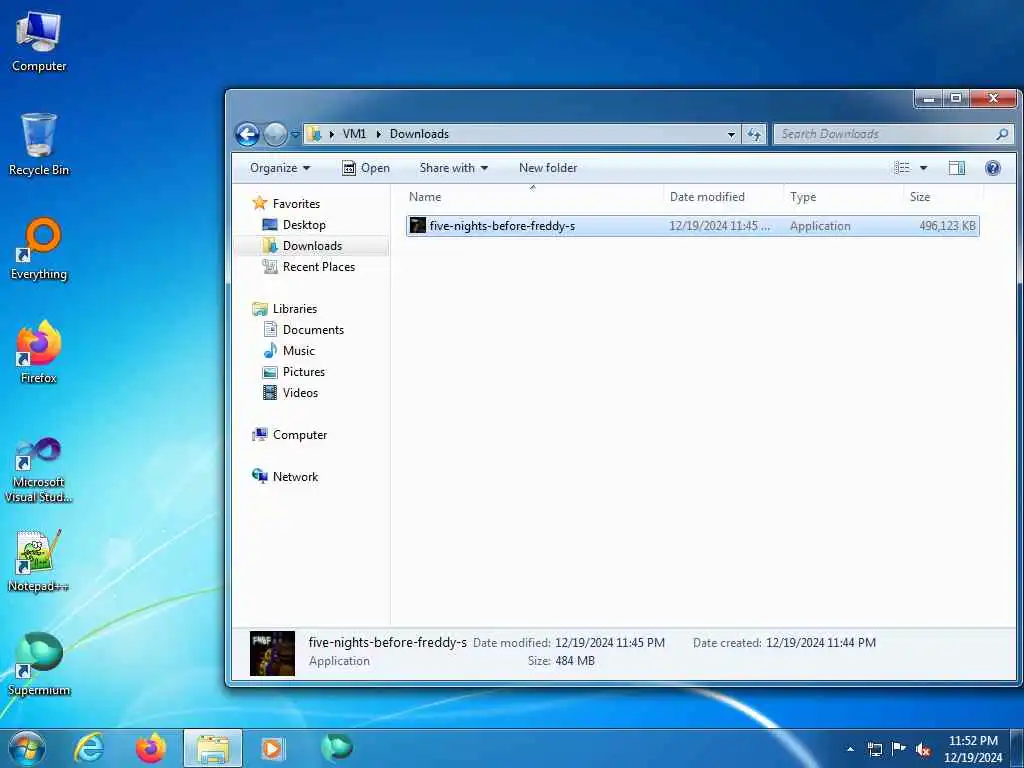Expand the arrow between VM1 and Downloads

tap(378, 134)
